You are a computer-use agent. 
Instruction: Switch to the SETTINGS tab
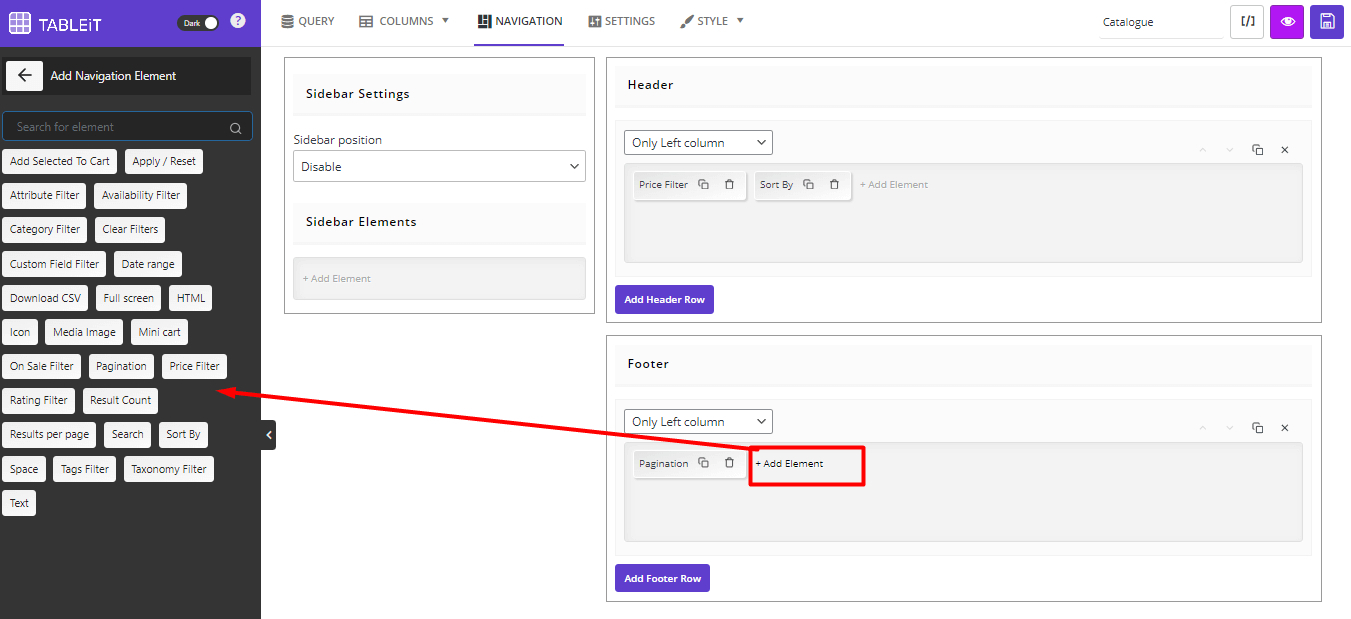(x=621, y=21)
